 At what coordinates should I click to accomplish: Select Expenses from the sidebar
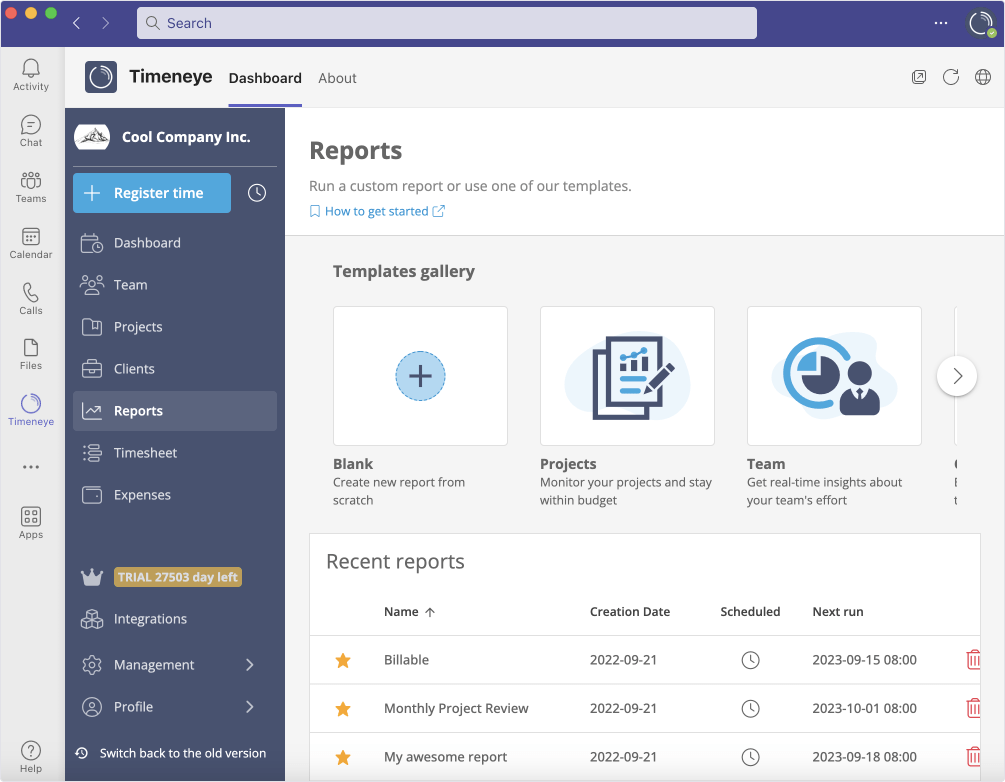[x=140, y=494]
